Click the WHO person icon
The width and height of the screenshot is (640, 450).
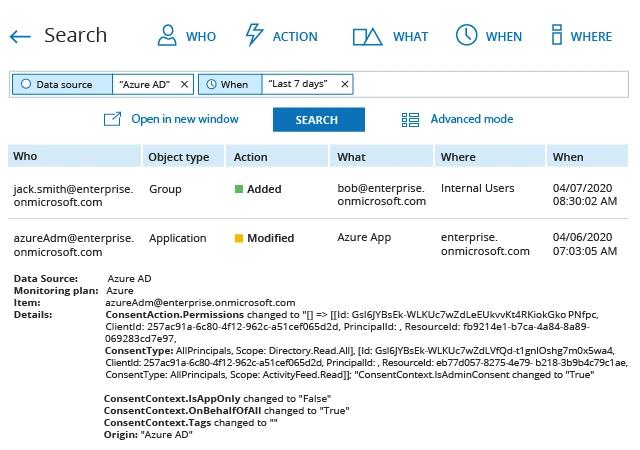[x=167, y=35]
